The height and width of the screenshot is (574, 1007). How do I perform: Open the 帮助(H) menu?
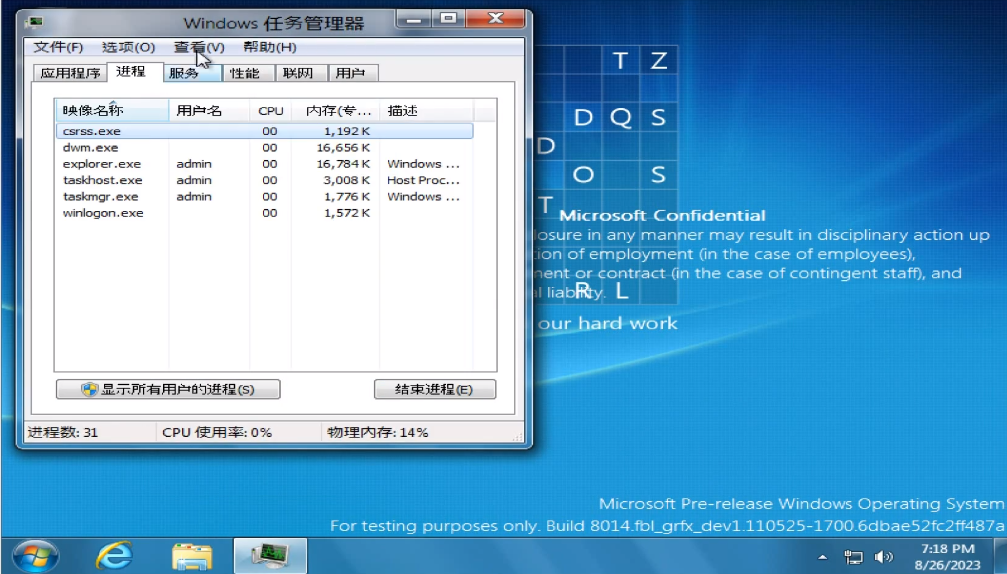(x=270, y=47)
